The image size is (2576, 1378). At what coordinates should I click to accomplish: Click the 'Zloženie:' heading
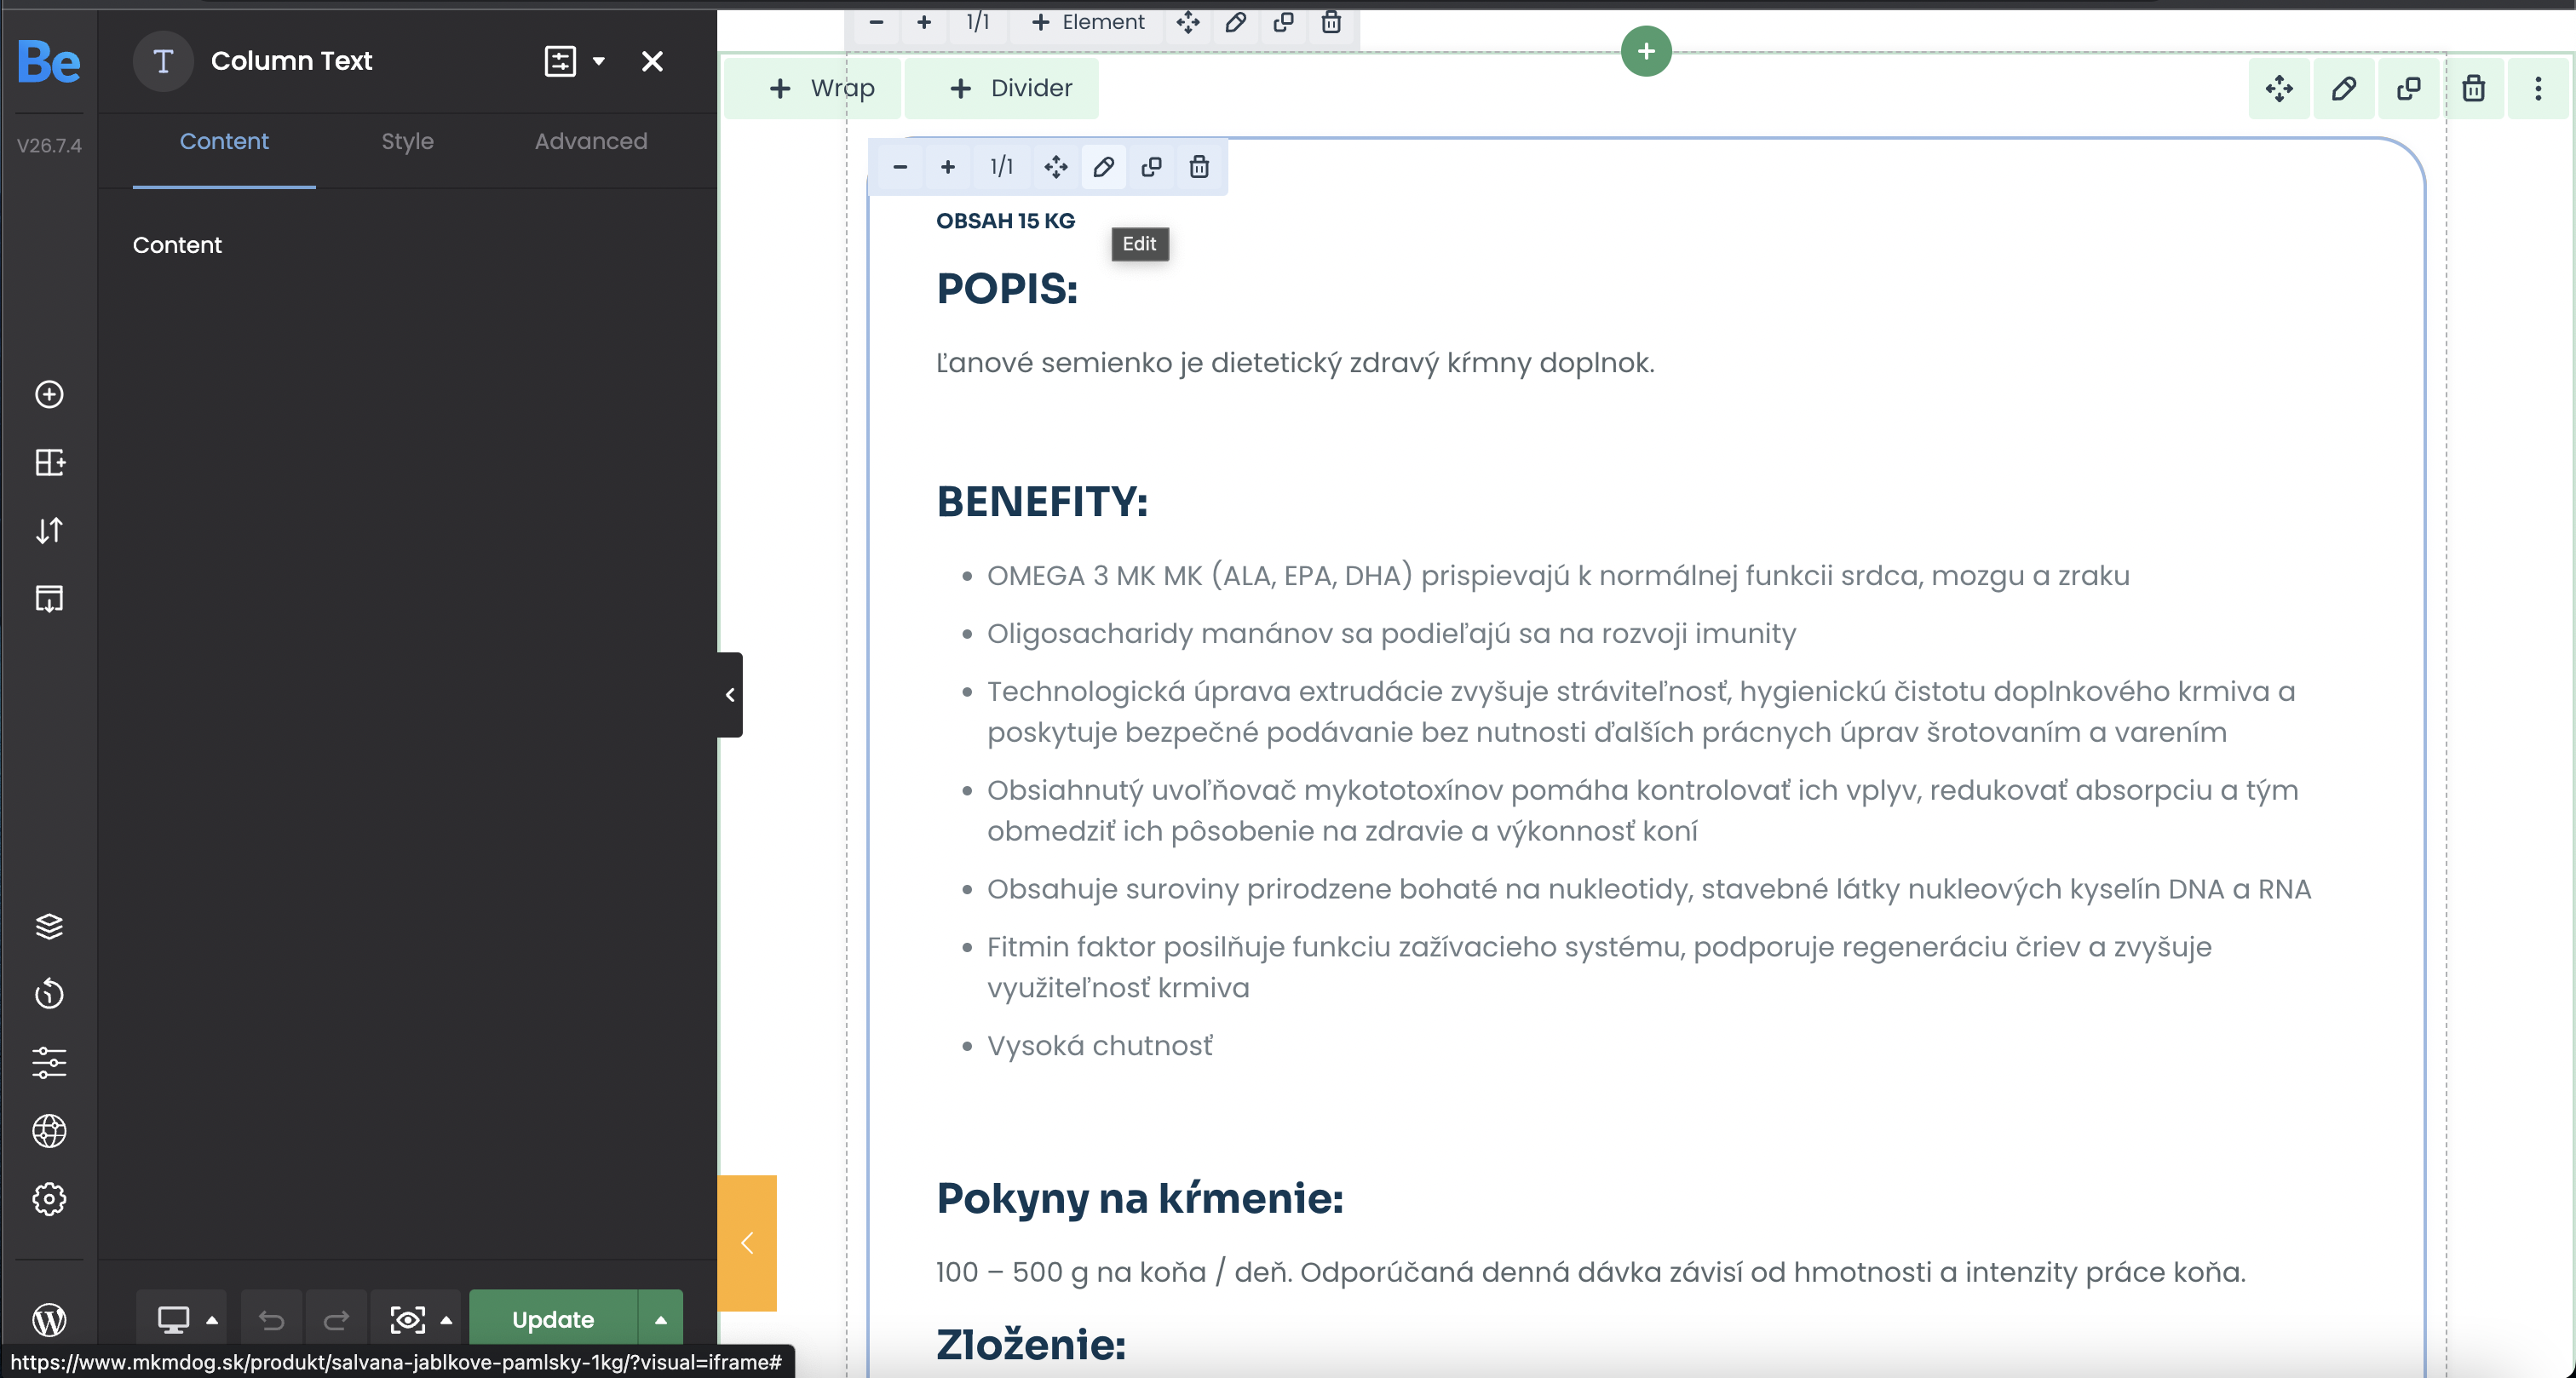coord(1031,1345)
